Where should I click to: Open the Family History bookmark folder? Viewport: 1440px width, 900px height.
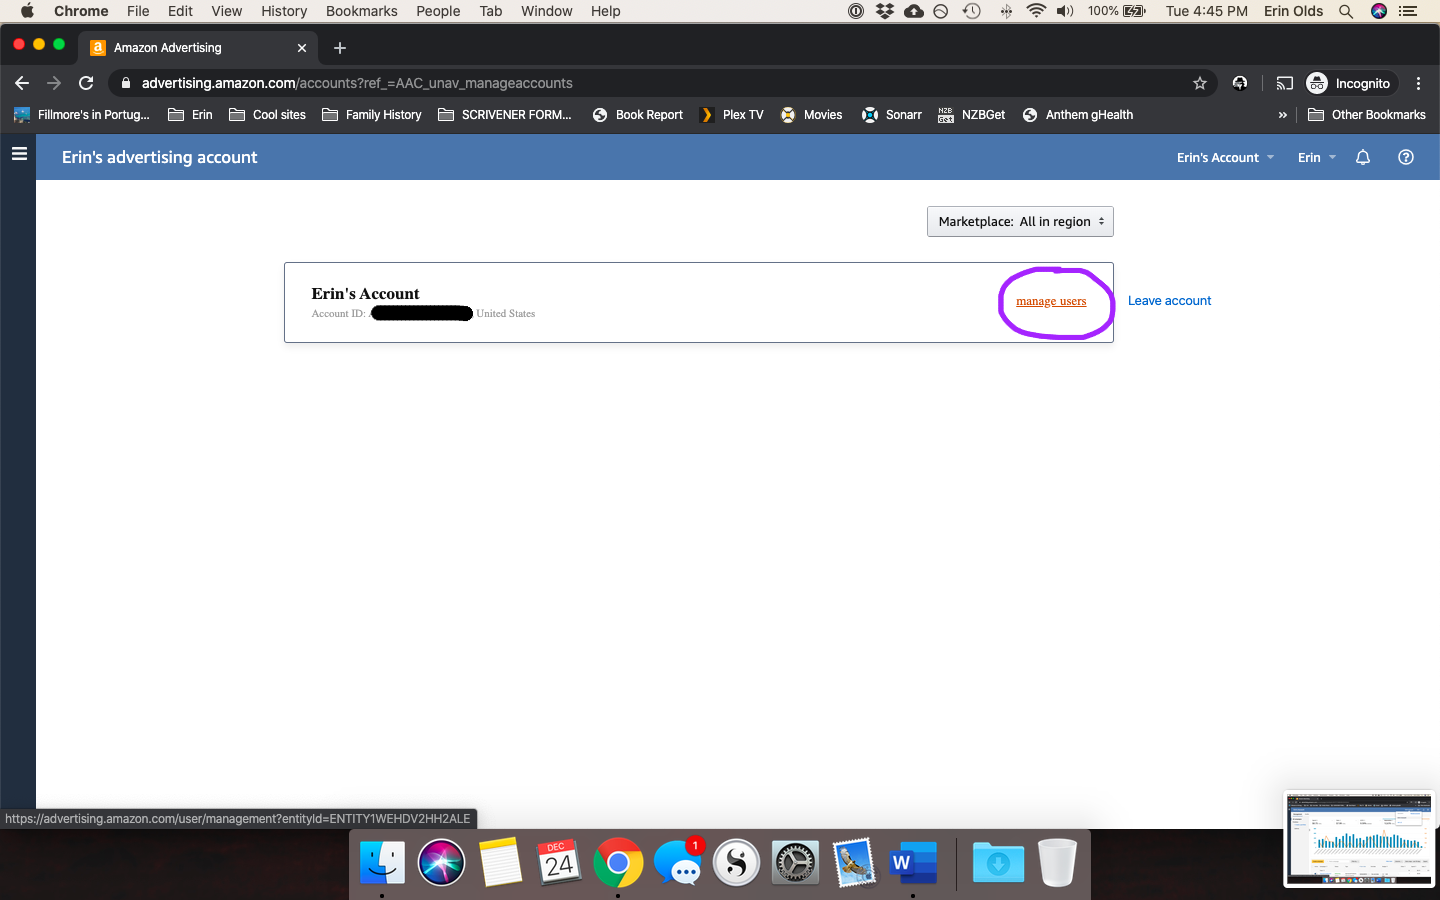click(372, 115)
